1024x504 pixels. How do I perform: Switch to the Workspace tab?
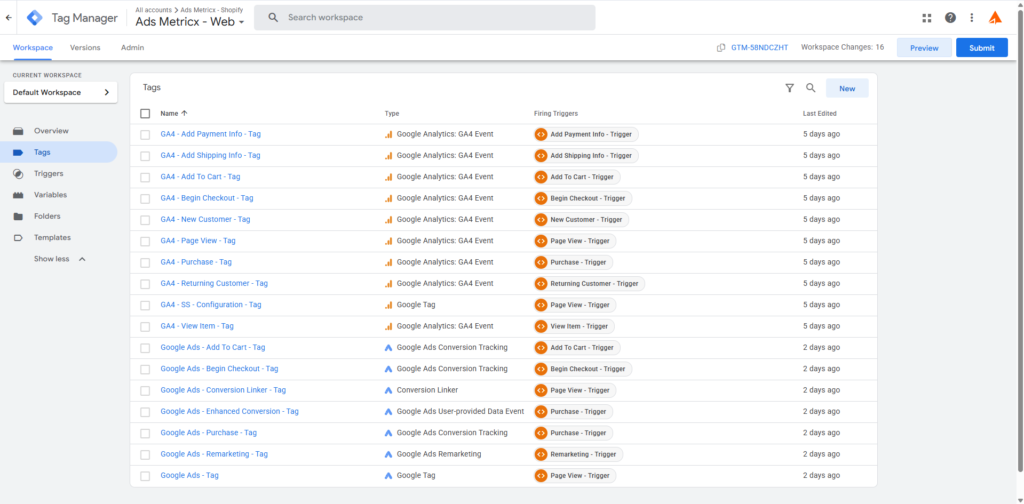33,48
